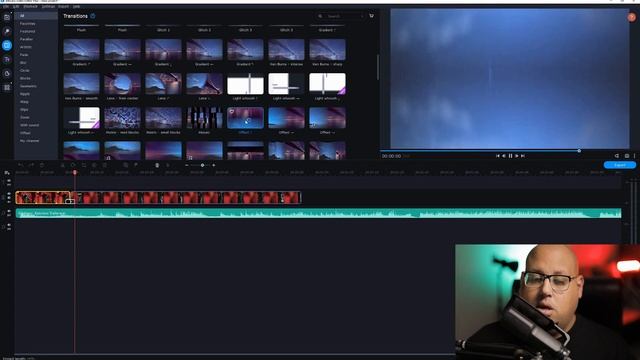The height and width of the screenshot is (360, 640).
Task: Select the Parallax category
Action: click(27, 39)
